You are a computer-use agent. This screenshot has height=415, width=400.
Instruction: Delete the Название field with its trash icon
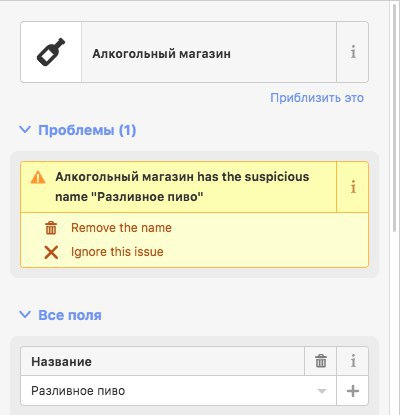[x=321, y=361]
